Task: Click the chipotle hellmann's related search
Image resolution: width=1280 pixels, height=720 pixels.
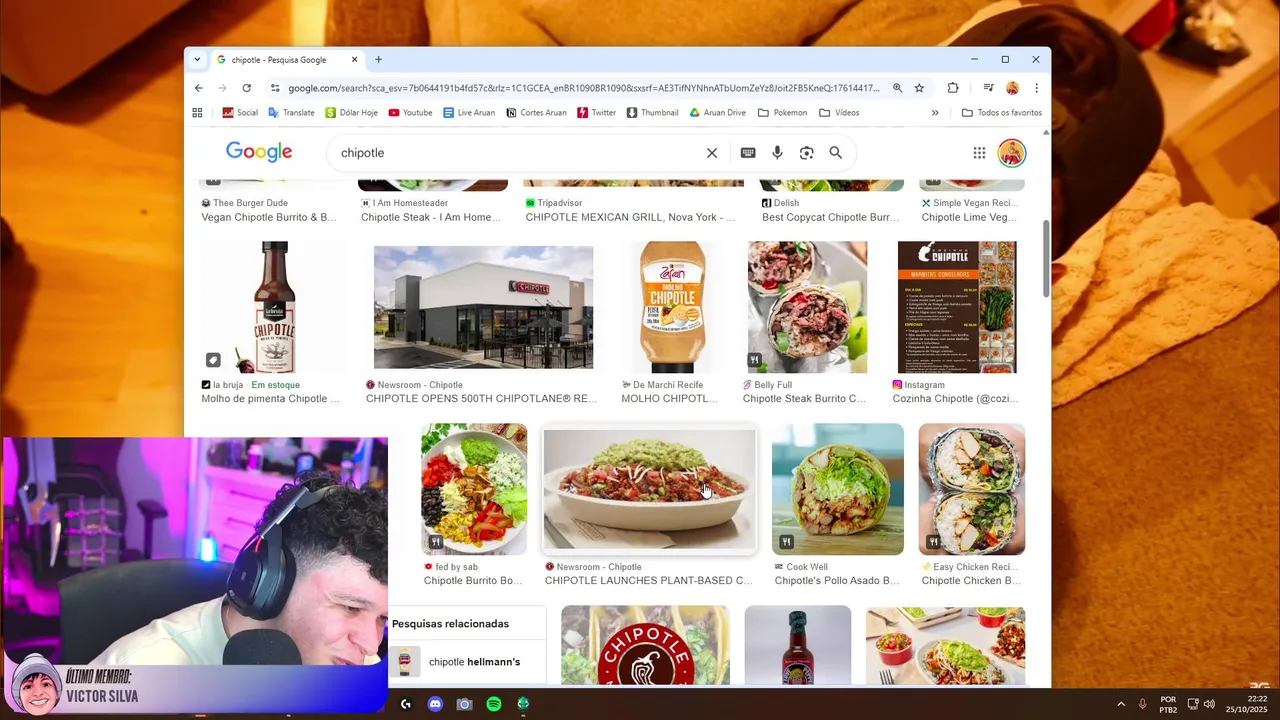Action: (474, 662)
